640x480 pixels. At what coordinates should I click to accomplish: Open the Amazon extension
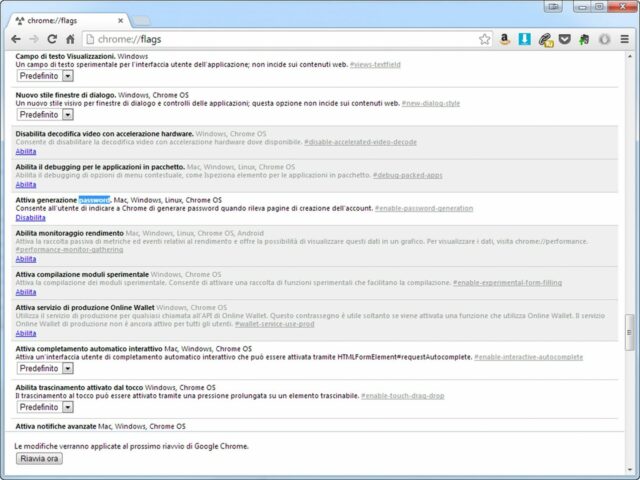coord(505,39)
